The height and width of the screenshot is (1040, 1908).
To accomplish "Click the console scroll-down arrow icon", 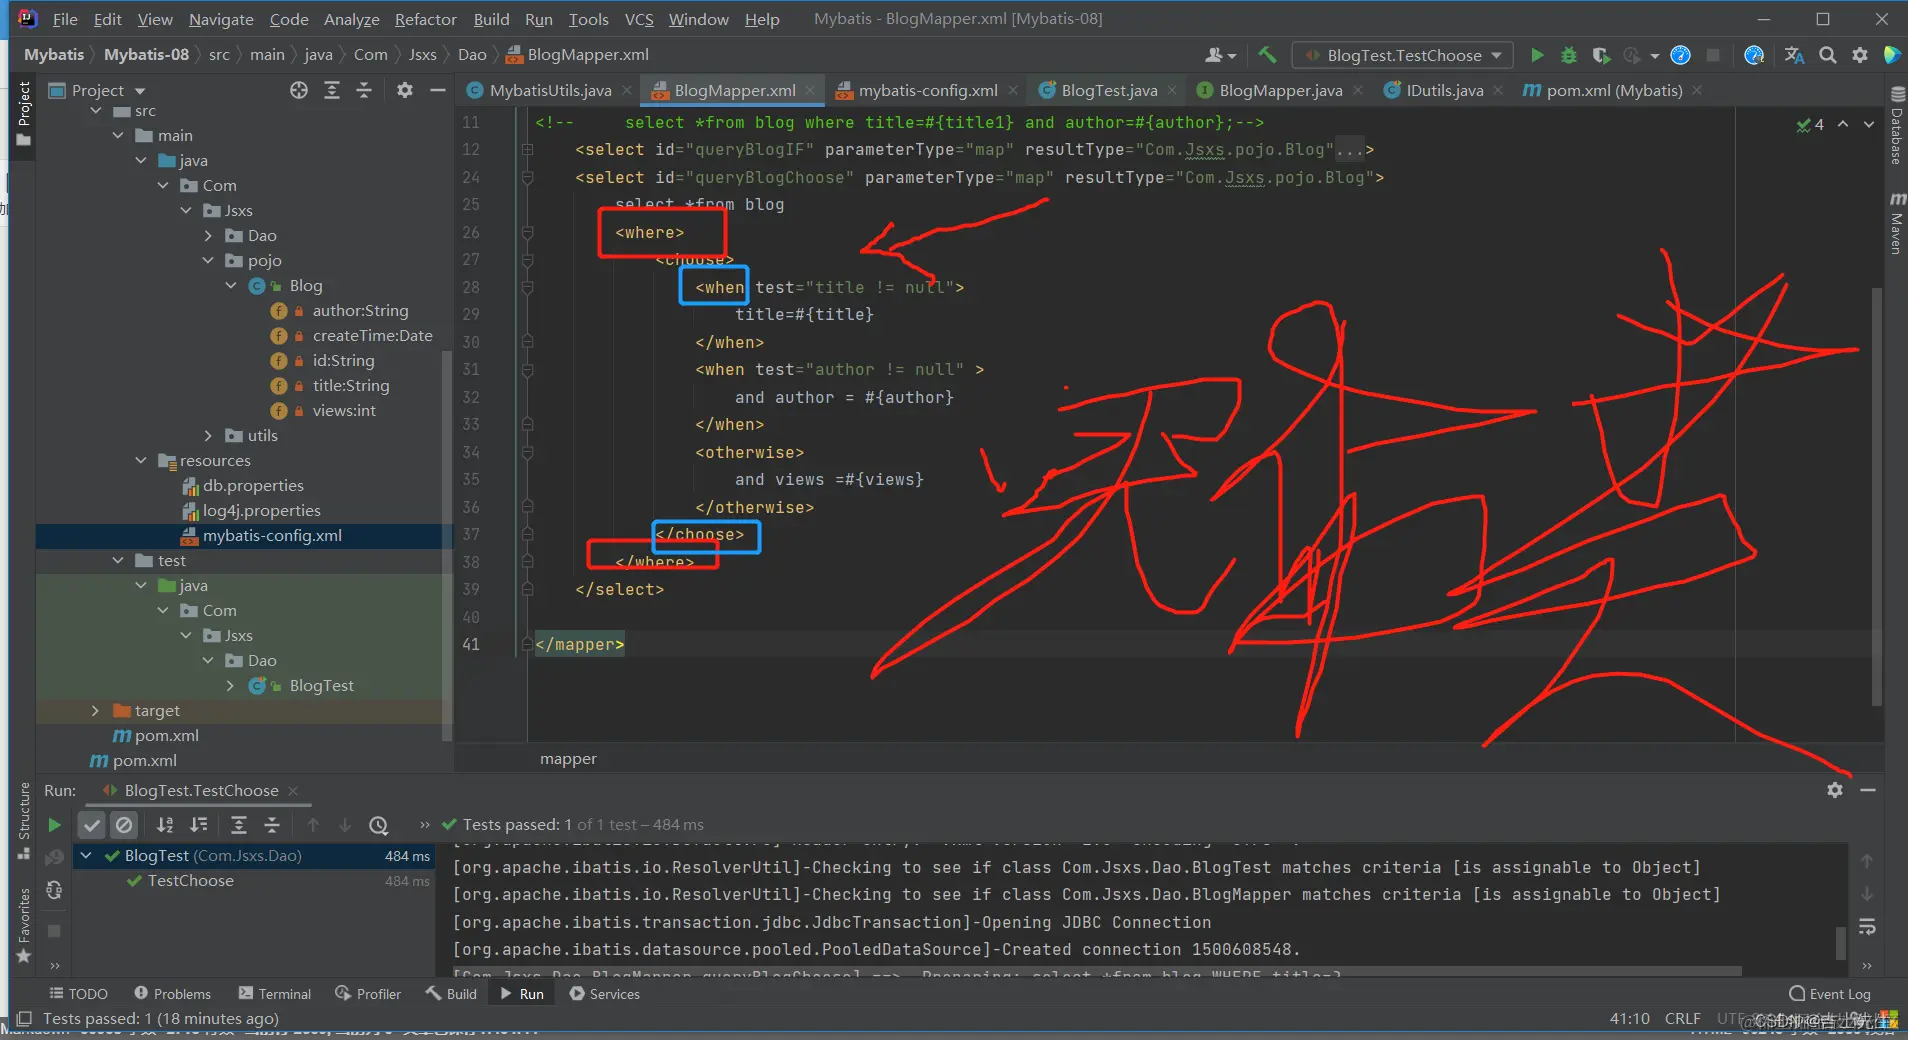I will 1866,893.
